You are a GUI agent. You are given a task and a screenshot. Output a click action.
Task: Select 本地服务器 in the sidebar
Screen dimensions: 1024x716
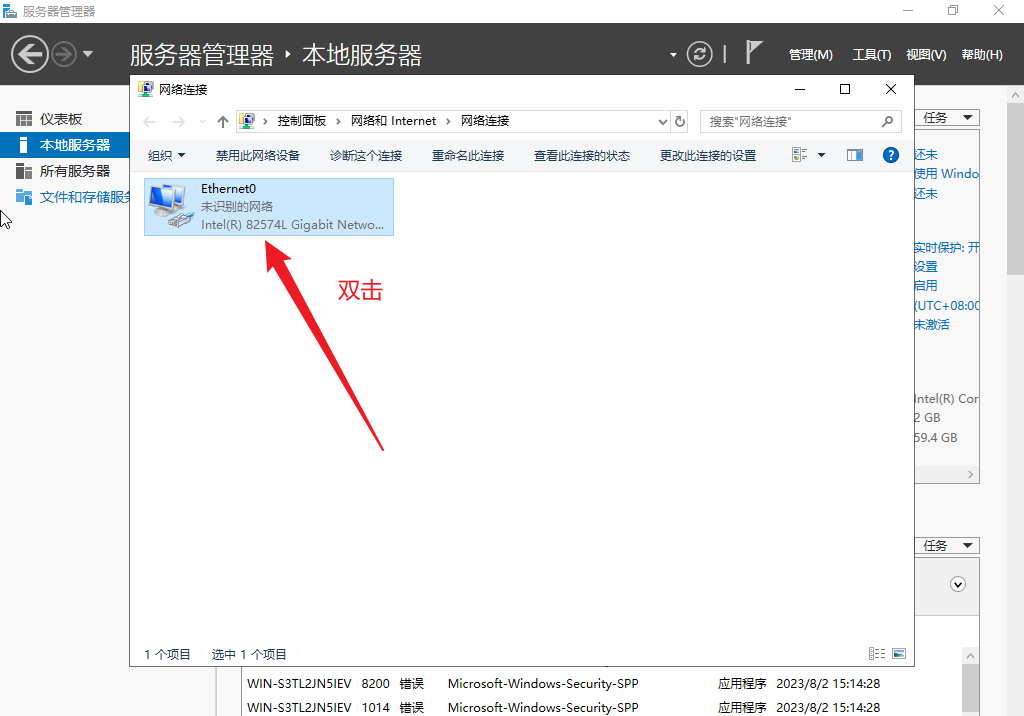point(65,145)
